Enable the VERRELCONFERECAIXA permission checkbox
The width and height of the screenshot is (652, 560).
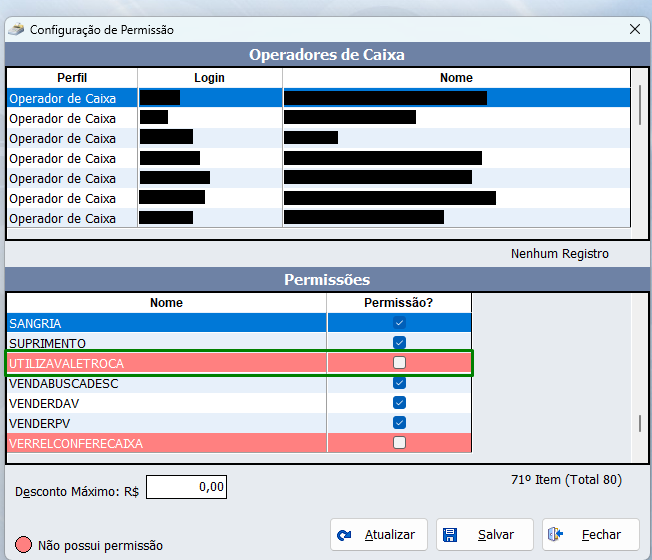pos(399,443)
